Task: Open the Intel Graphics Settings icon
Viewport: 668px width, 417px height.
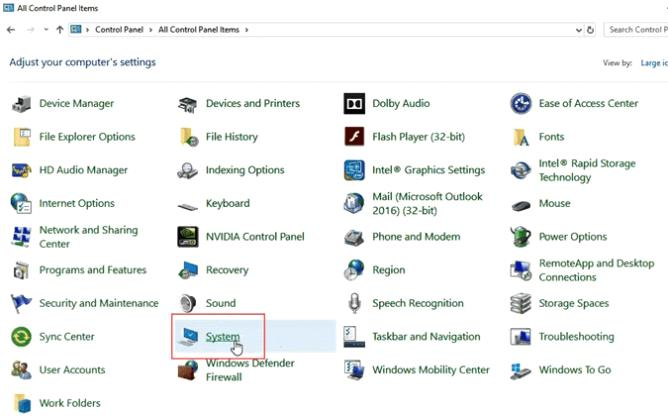Action: pyautogui.click(x=354, y=170)
